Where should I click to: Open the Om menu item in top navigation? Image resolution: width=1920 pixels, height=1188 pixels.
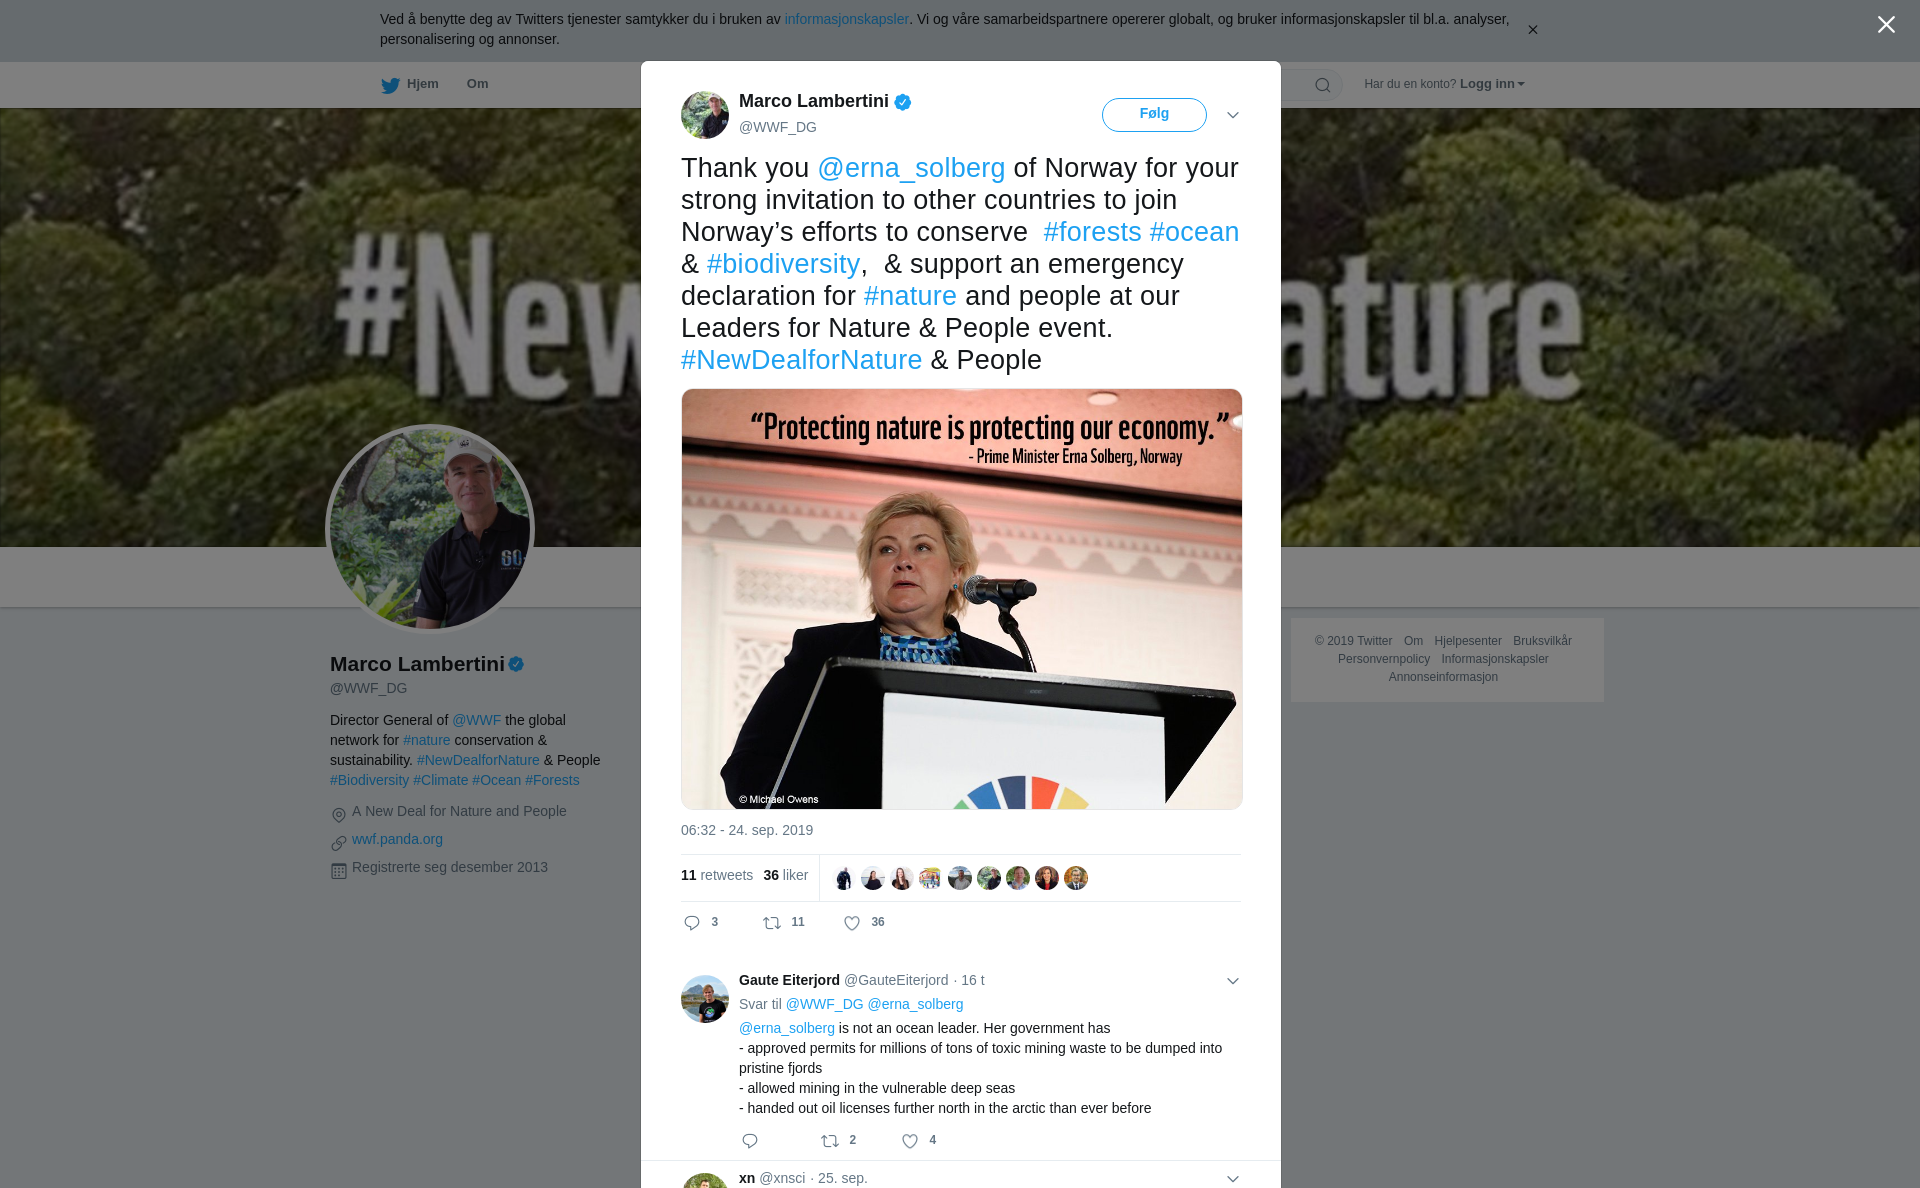[x=477, y=84]
